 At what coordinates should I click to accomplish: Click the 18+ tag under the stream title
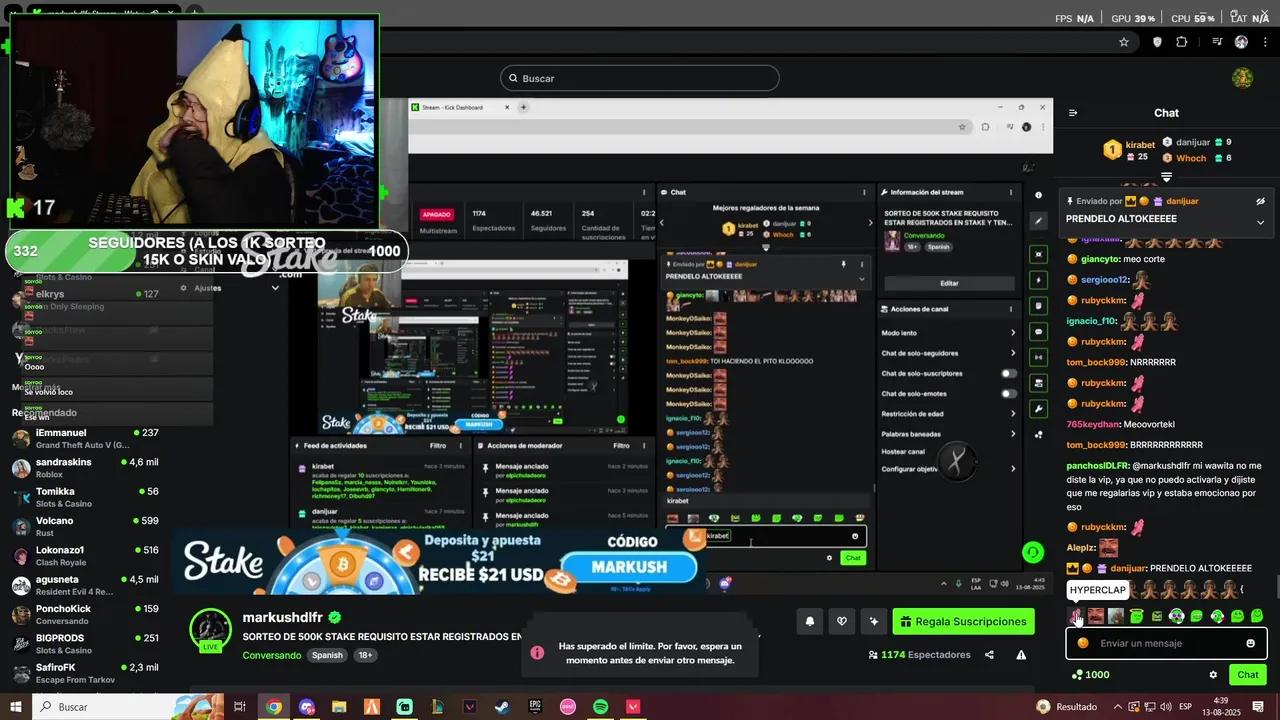(365, 656)
